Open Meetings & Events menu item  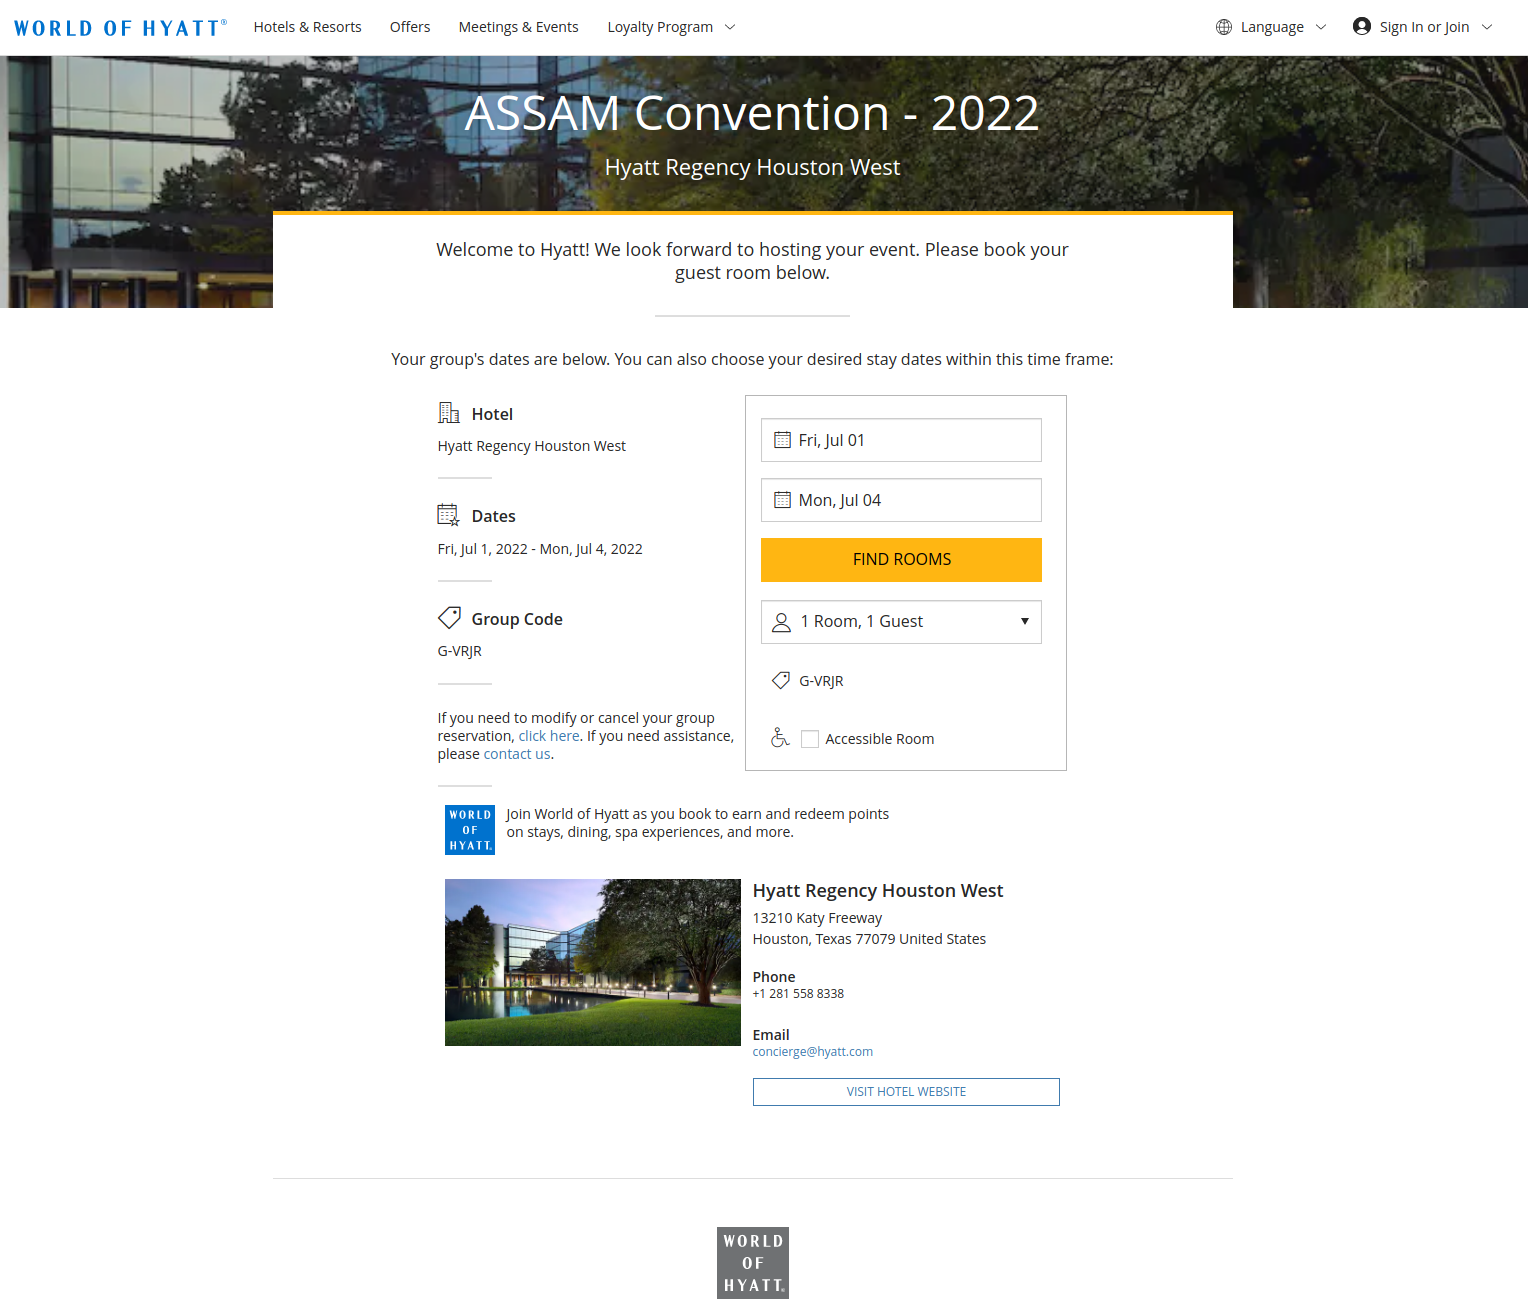tap(519, 27)
